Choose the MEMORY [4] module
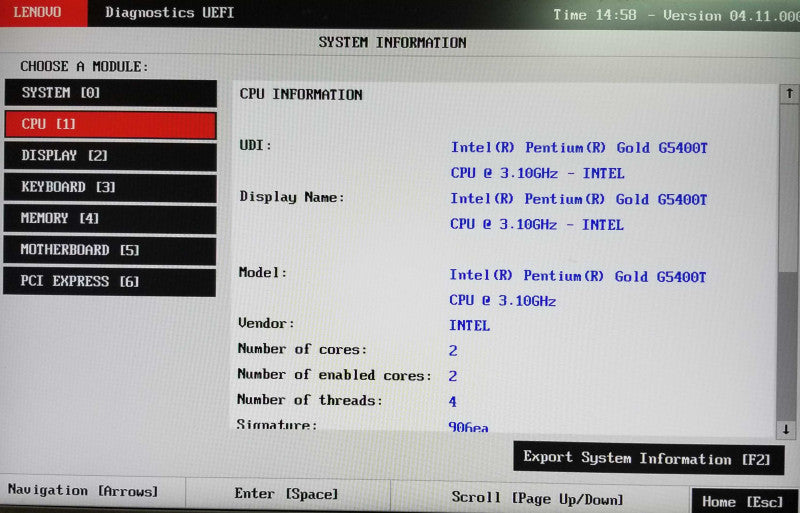Image resolution: width=800 pixels, height=513 pixels. click(x=110, y=219)
